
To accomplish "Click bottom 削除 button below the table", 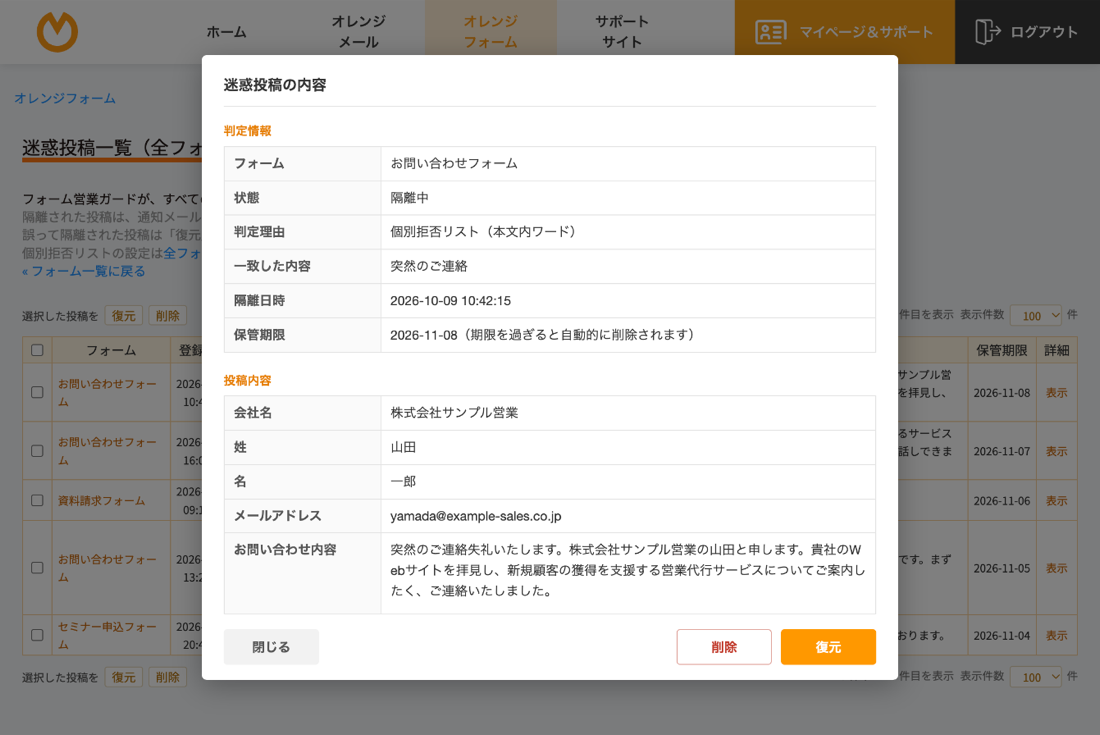I will point(168,677).
